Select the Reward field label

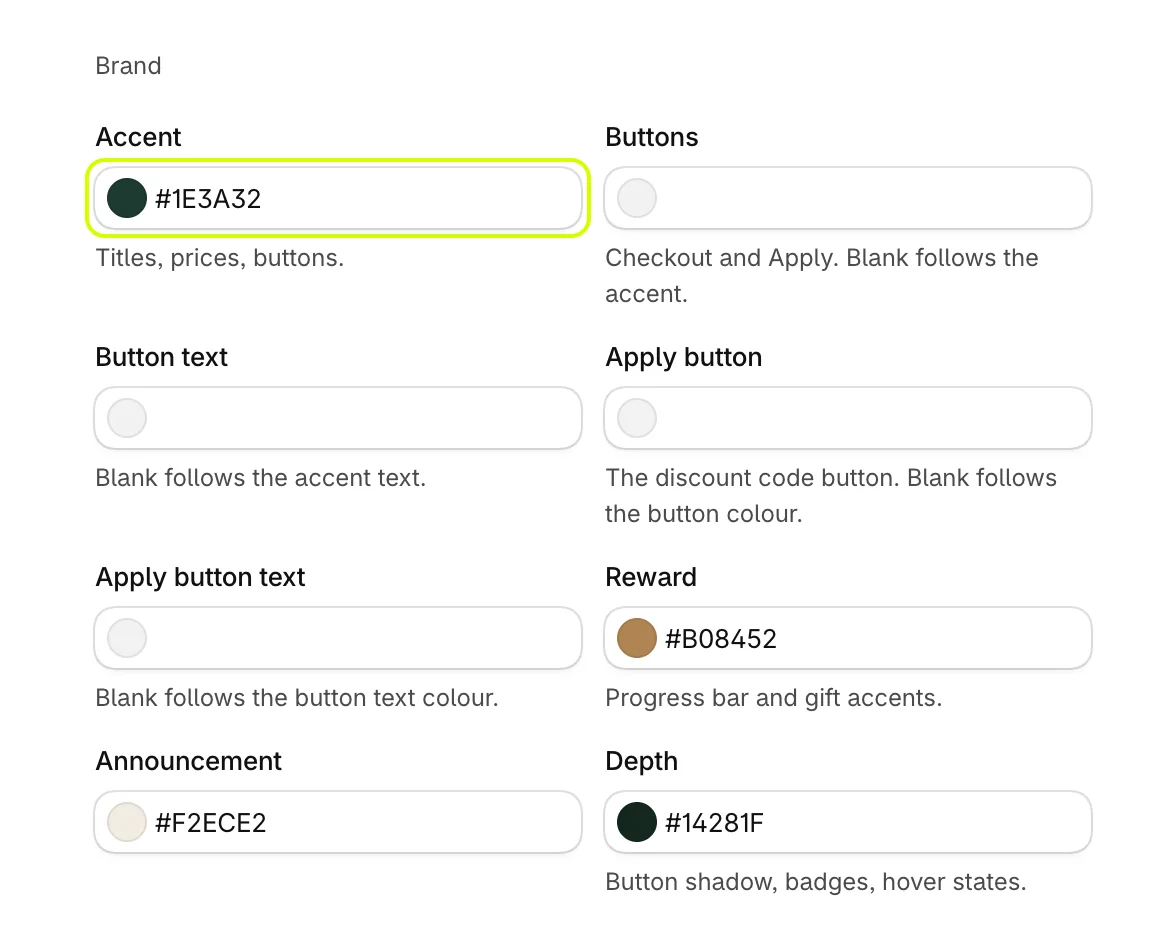[650, 576]
